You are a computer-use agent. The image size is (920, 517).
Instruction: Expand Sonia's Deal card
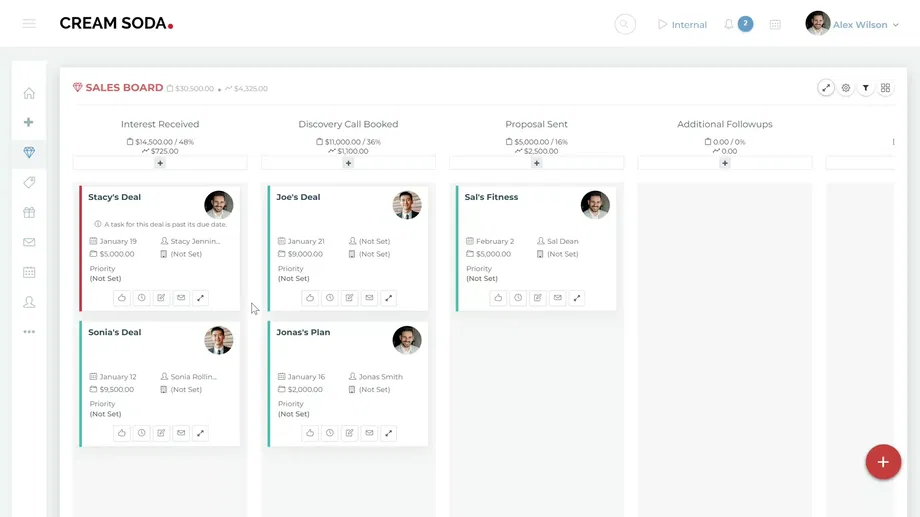201,433
